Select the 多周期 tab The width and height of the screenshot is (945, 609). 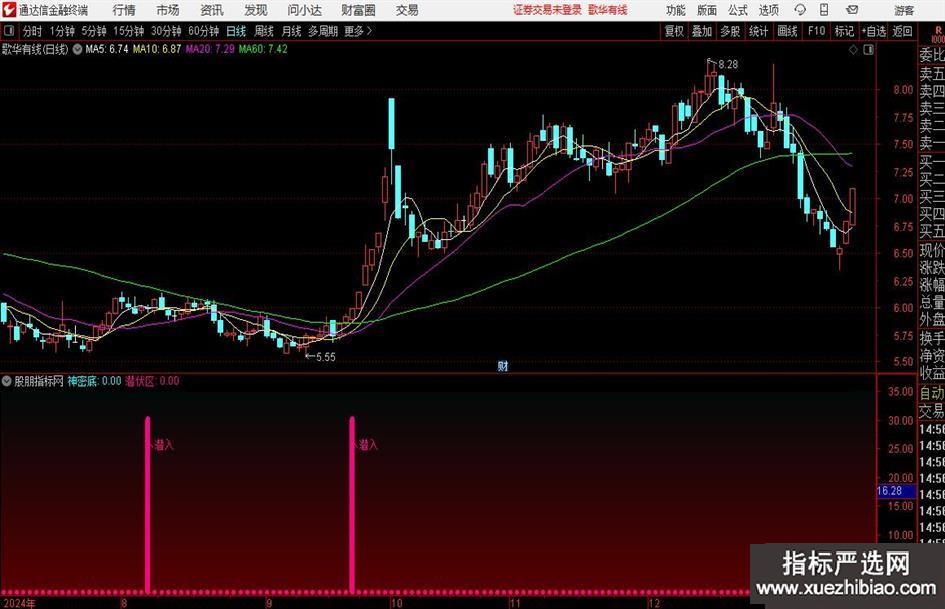(322, 31)
